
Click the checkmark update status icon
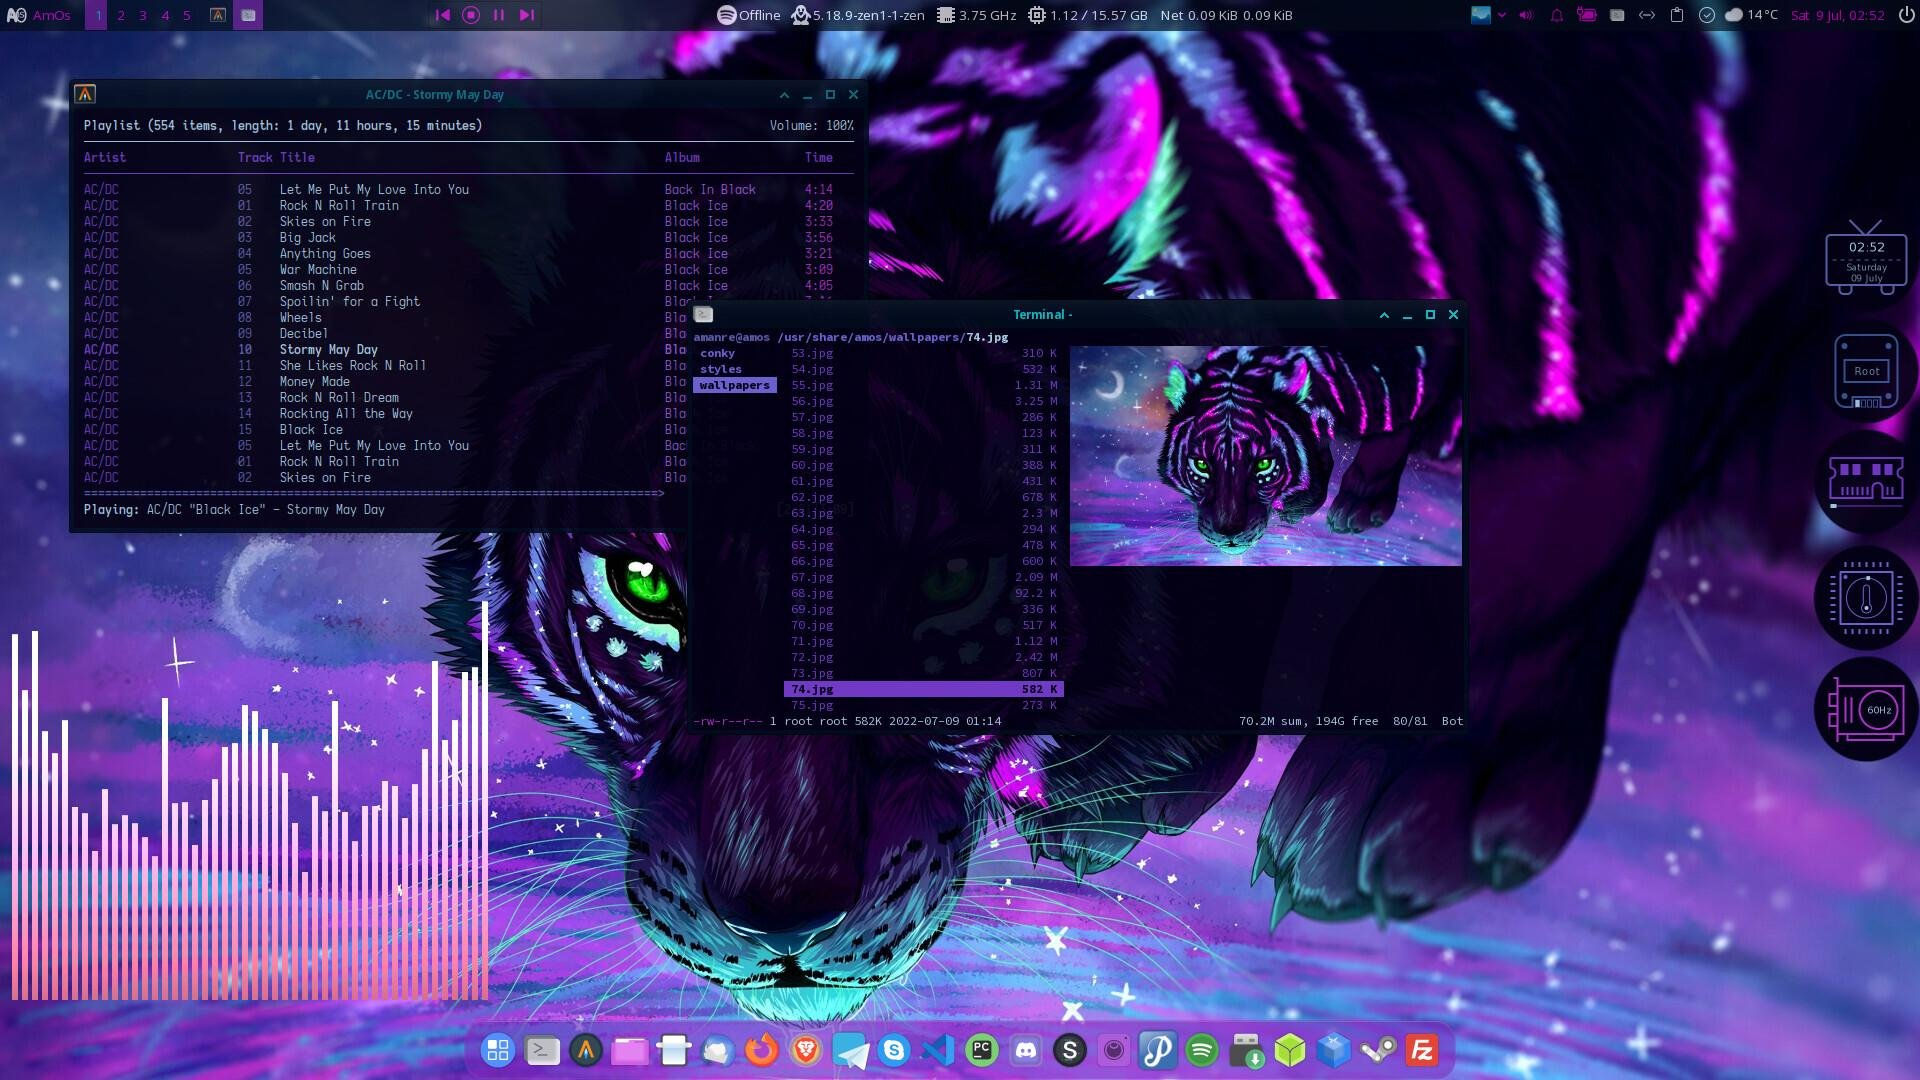point(1707,15)
